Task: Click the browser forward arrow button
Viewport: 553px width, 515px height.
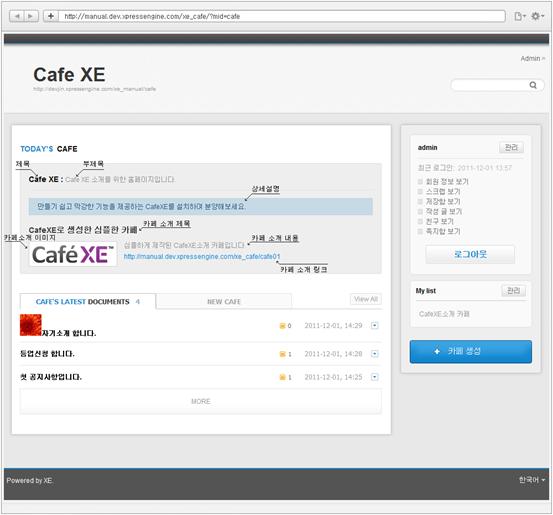Action: [x=31, y=16]
